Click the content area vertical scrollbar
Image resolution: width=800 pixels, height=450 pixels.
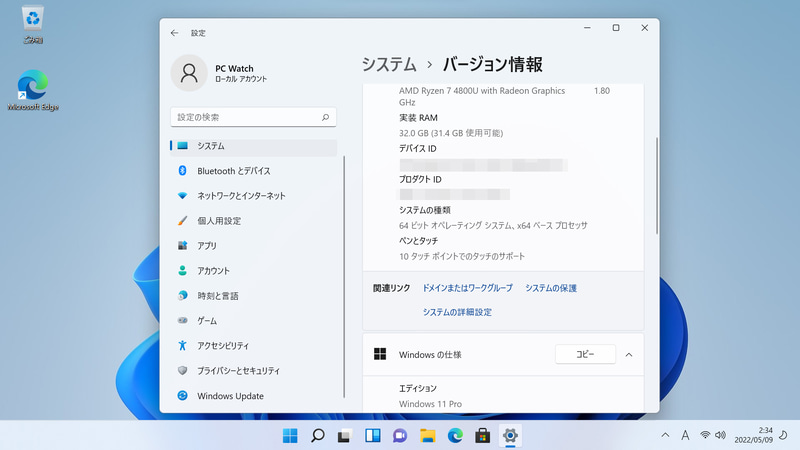[x=657, y=186]
